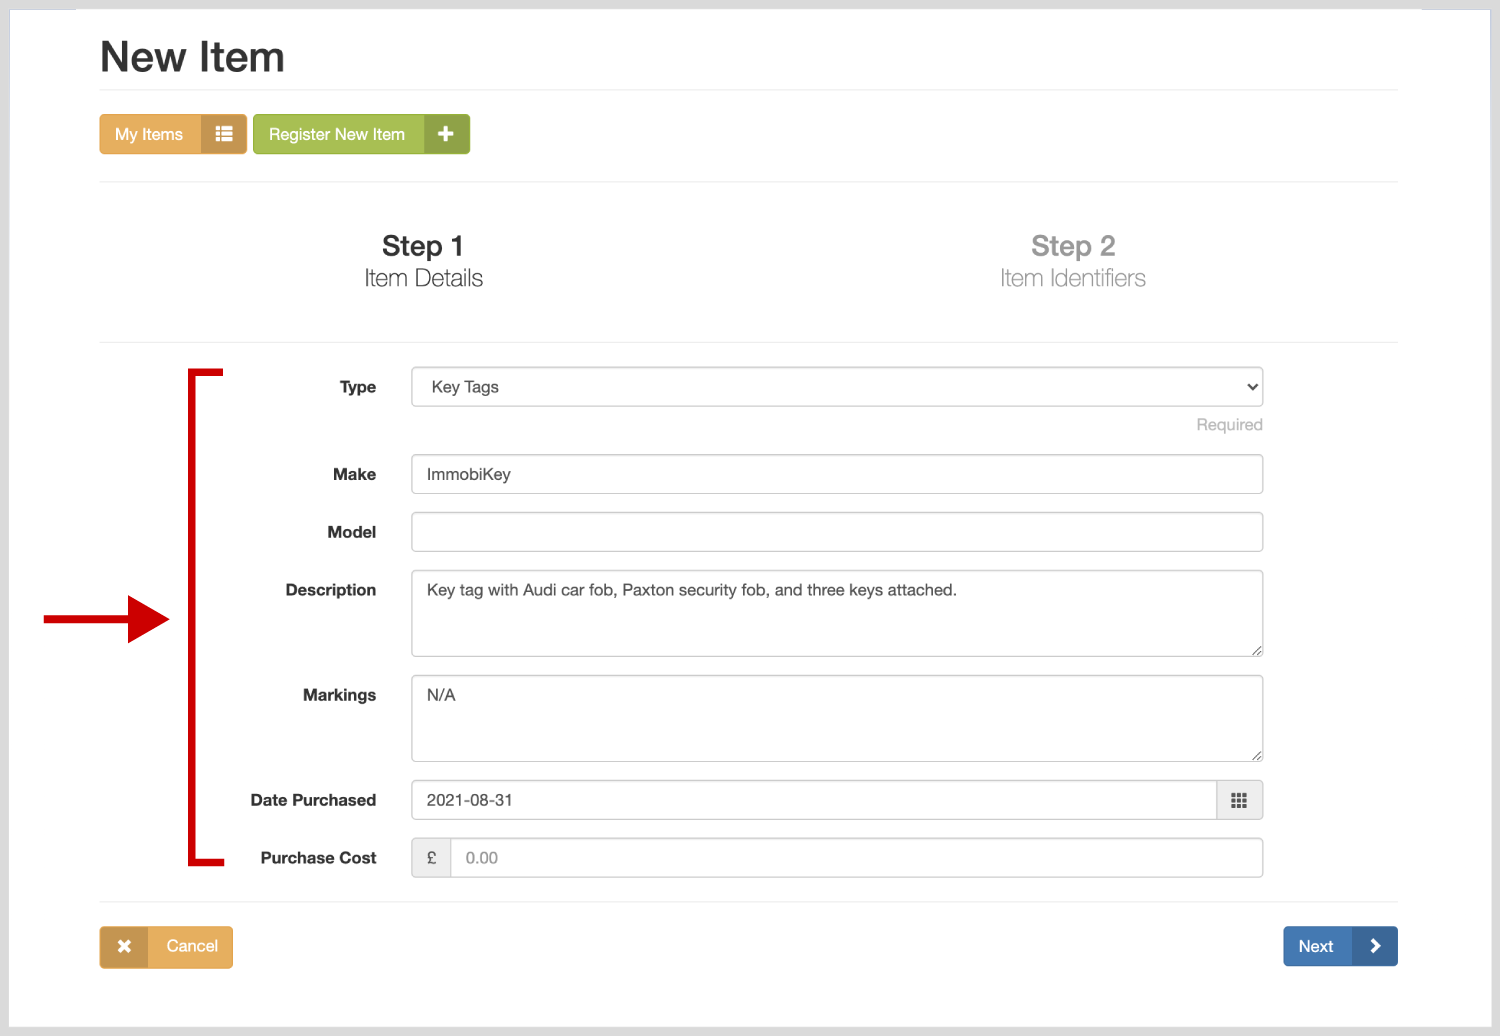
Task: Edit the Description text area
Action: coord(836,613)
